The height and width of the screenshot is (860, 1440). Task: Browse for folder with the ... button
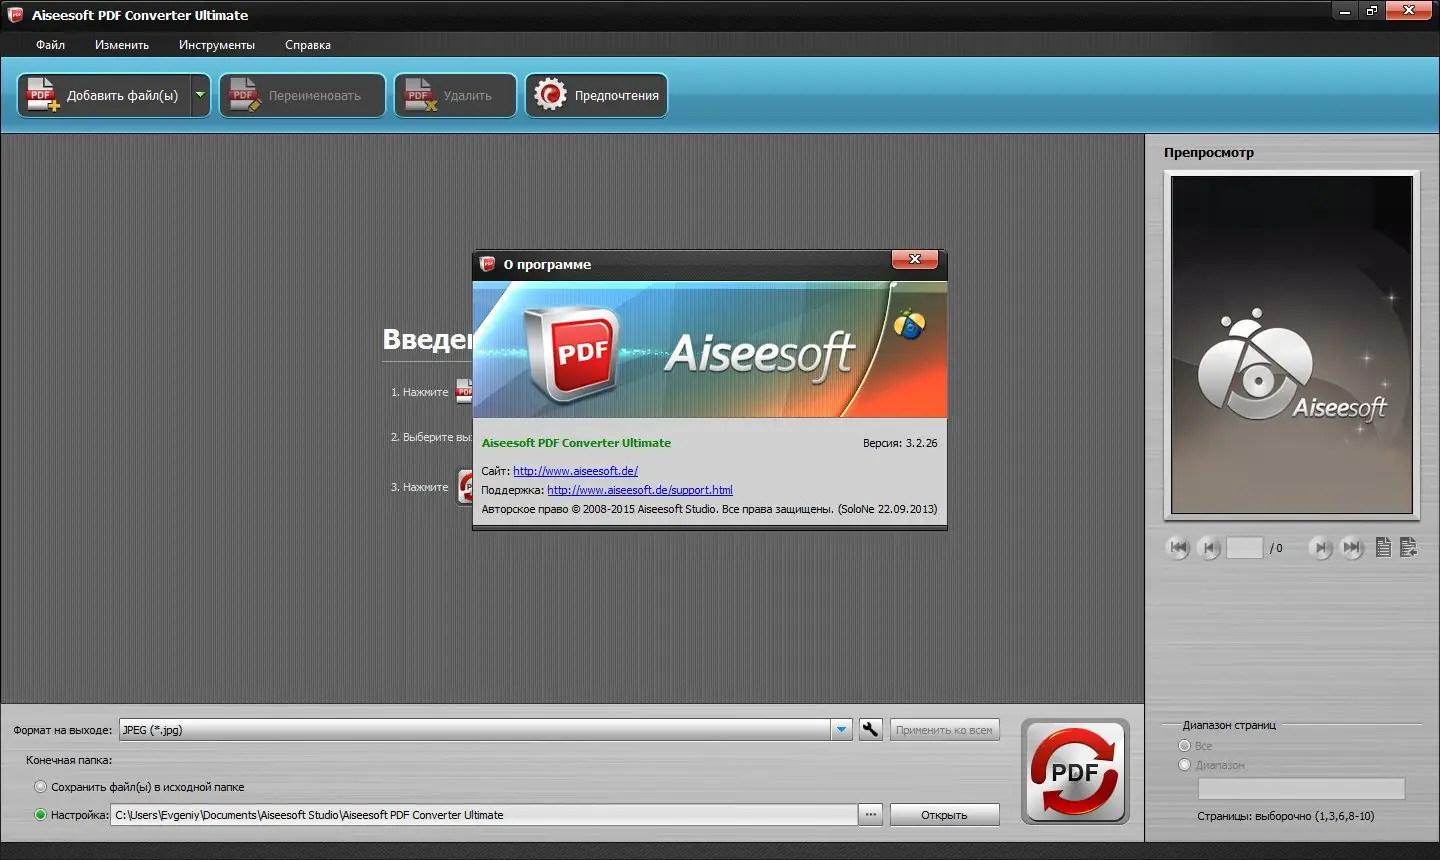(x=871, y=815)
